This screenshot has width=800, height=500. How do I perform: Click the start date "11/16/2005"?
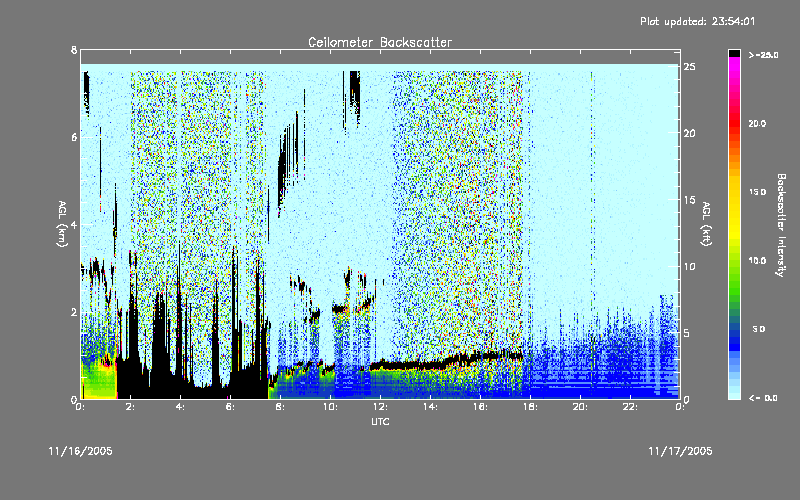(81, 451)
